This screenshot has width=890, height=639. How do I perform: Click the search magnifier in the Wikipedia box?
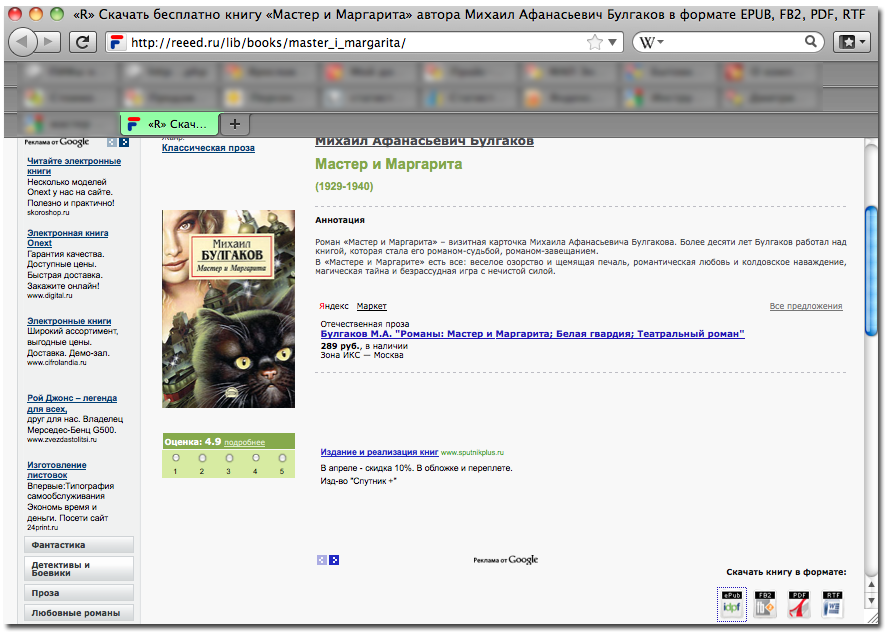pyautogui.click(x=812, y=42)
